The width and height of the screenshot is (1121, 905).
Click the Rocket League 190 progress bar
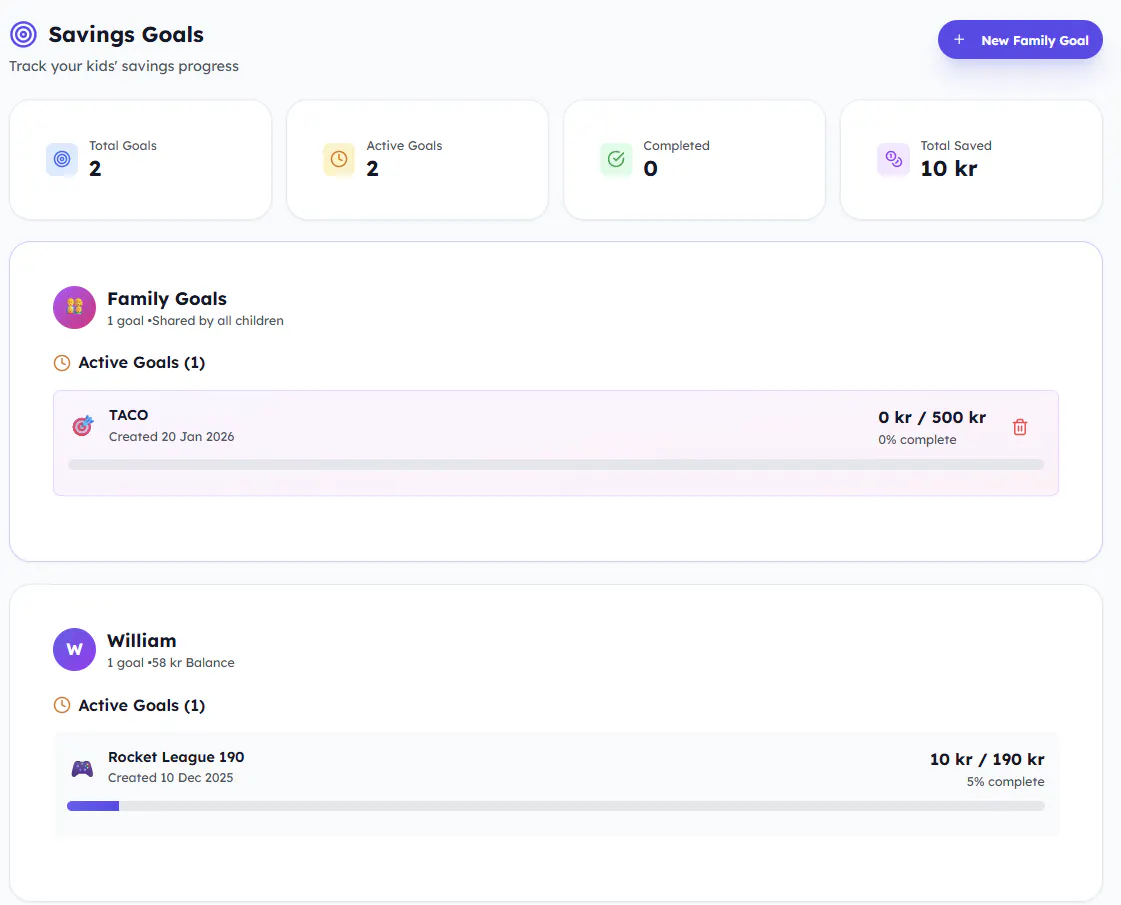click(556, 806)
